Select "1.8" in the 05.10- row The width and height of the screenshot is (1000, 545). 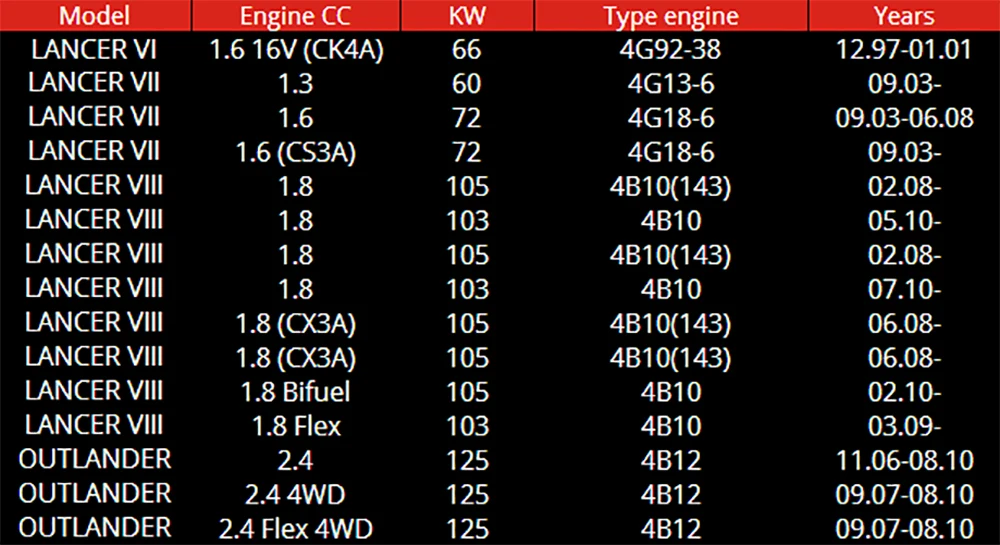tap(296, 221)
